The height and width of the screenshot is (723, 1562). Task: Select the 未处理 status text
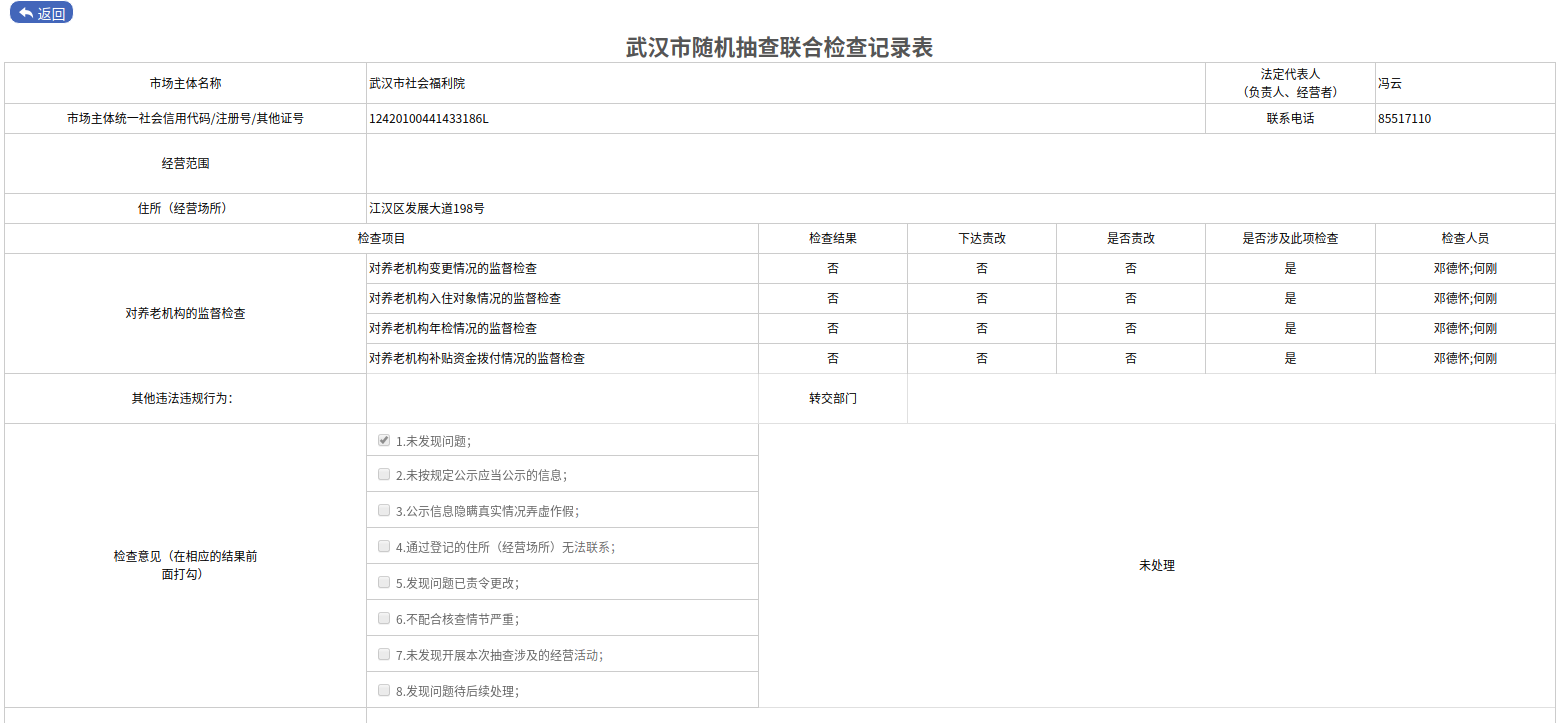[1157, 565]
